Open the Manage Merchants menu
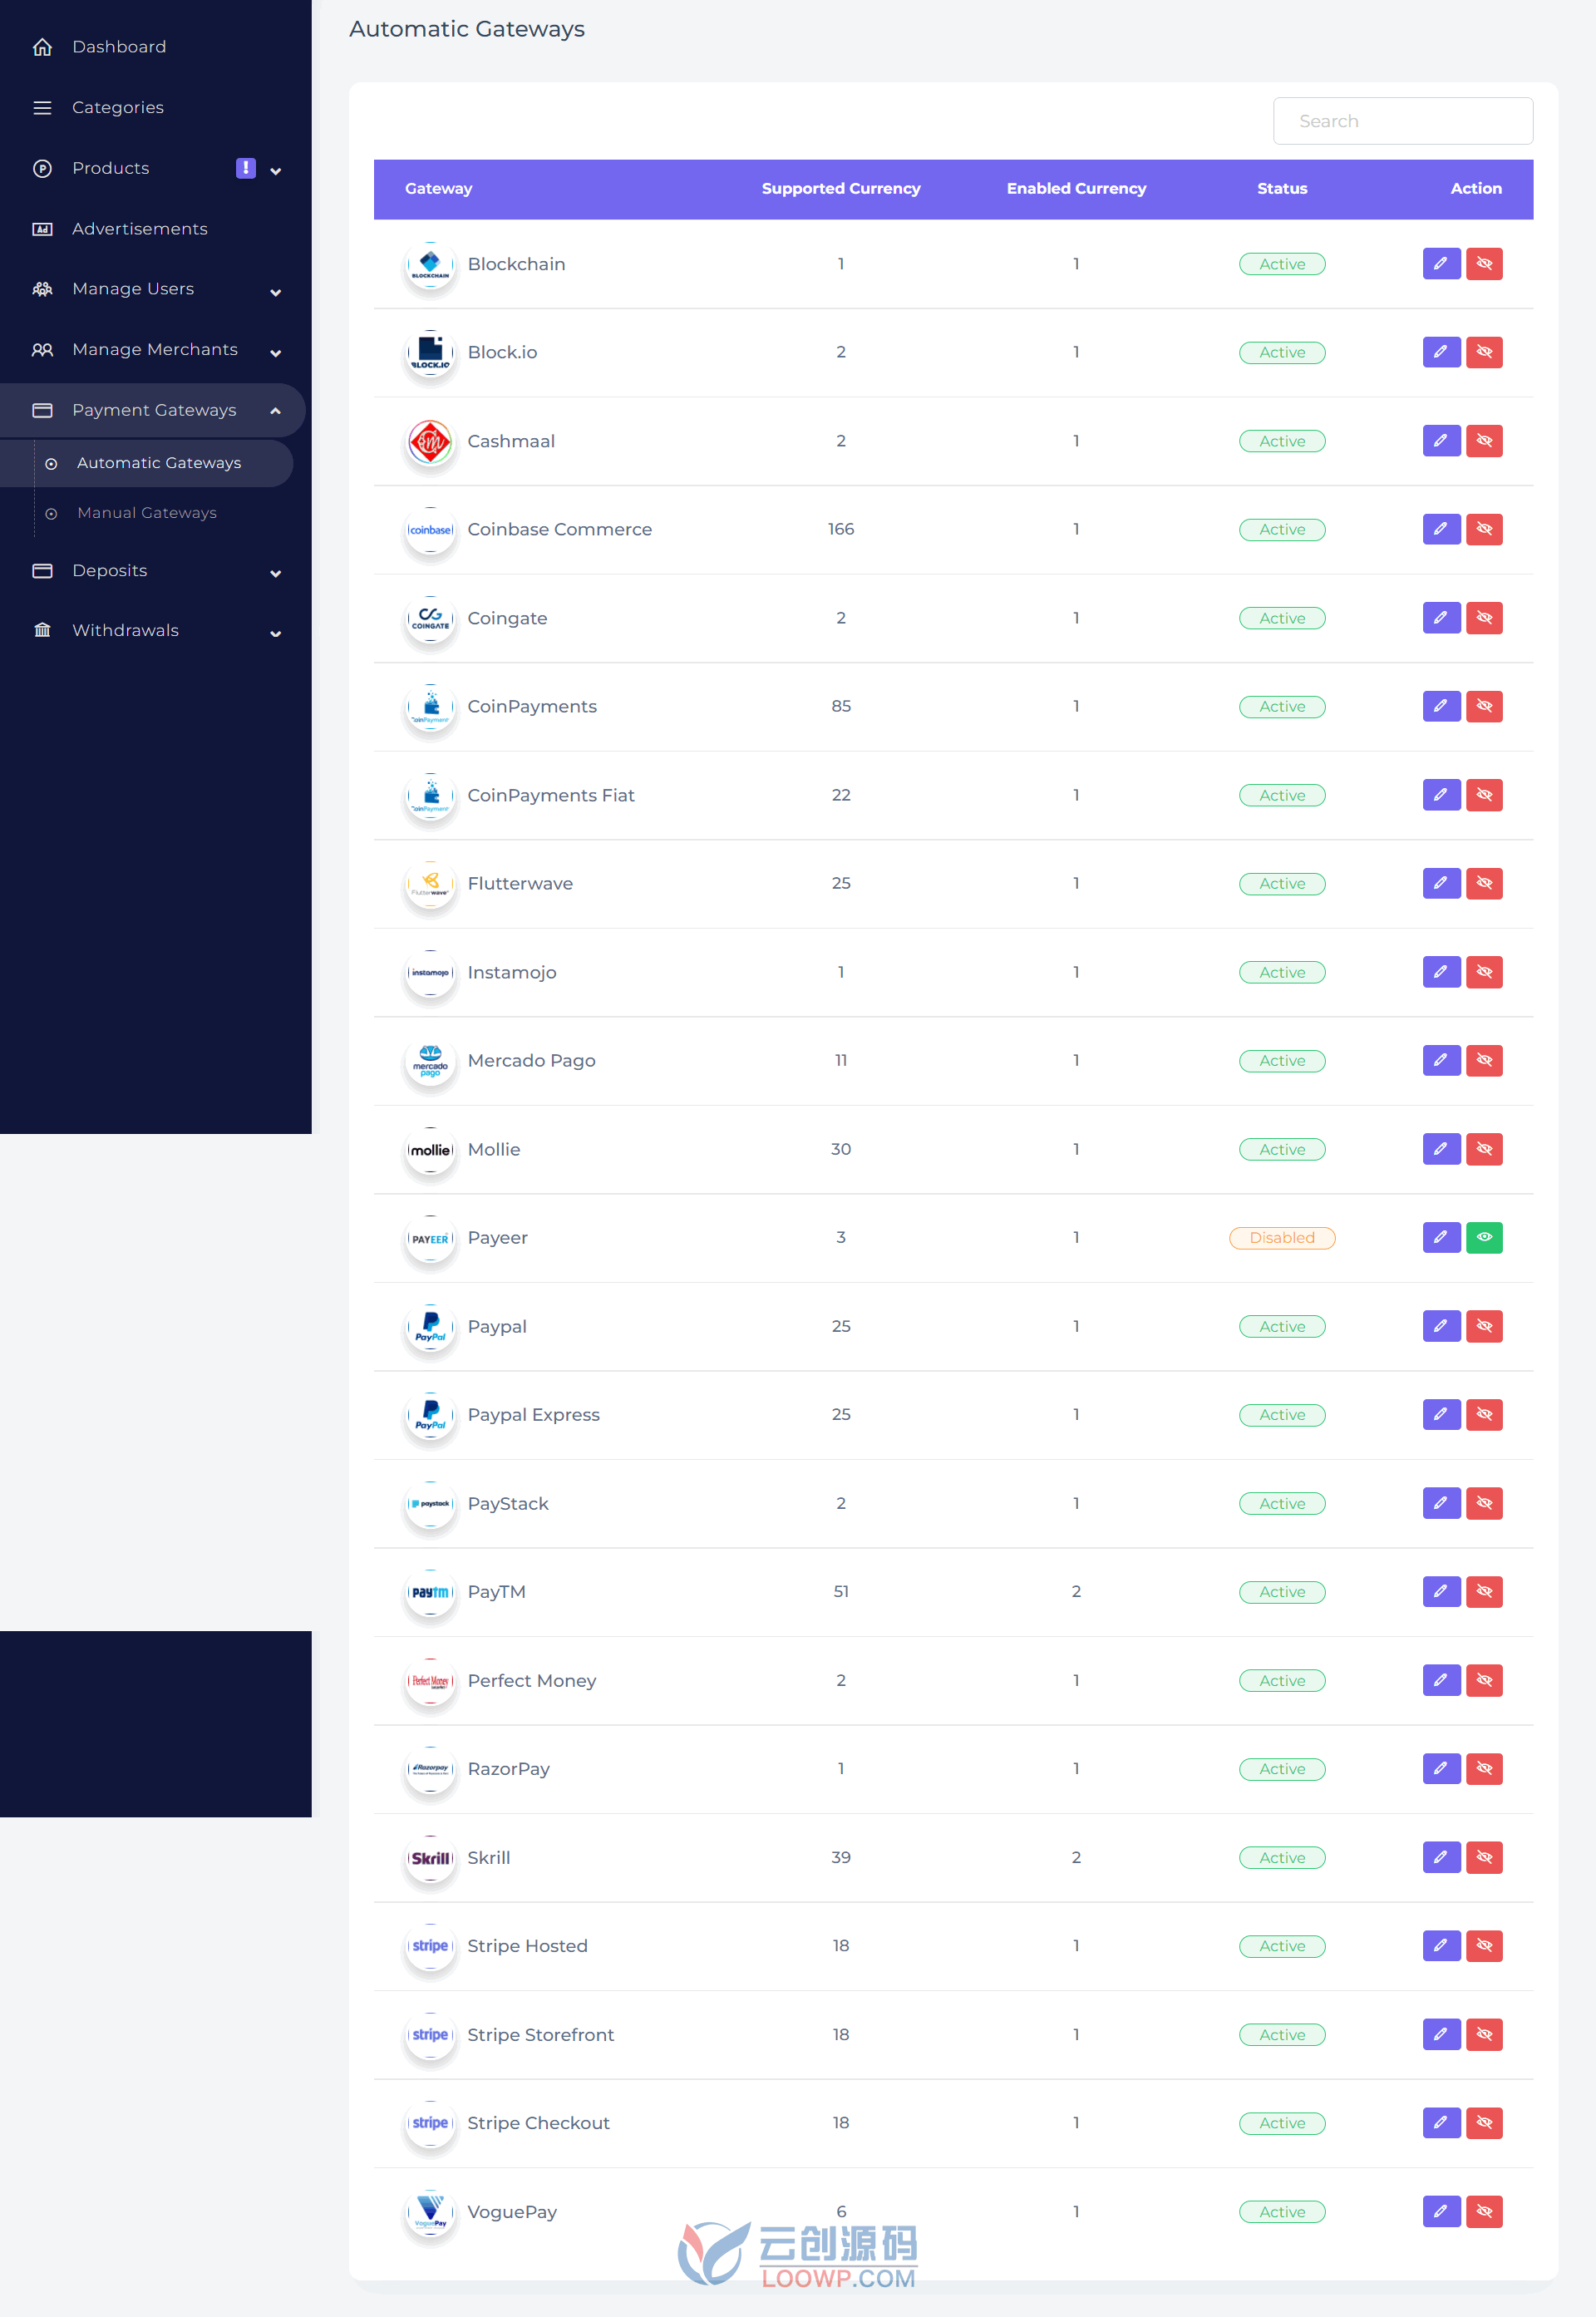 [155, 350]
